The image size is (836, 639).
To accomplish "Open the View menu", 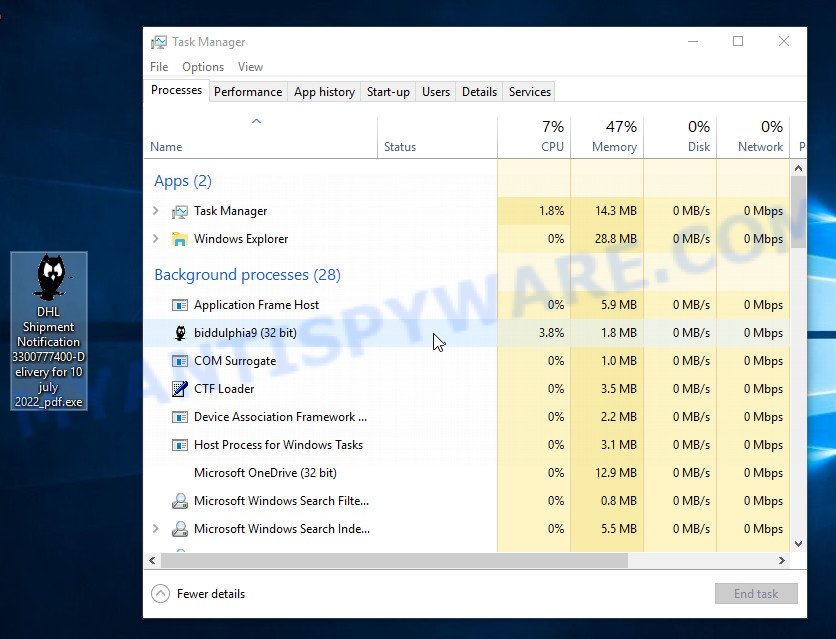I will point(250,67).
